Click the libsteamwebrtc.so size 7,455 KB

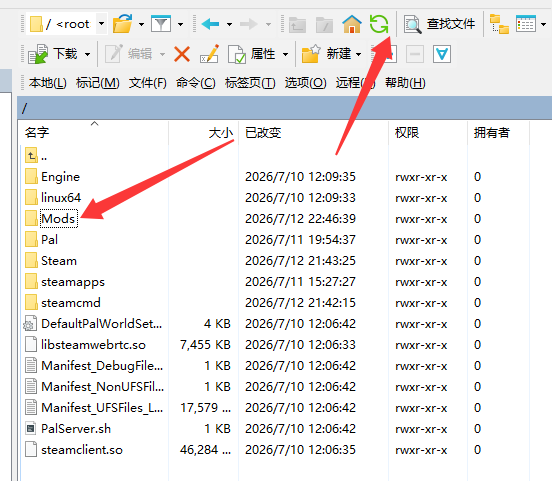(205, 345)
